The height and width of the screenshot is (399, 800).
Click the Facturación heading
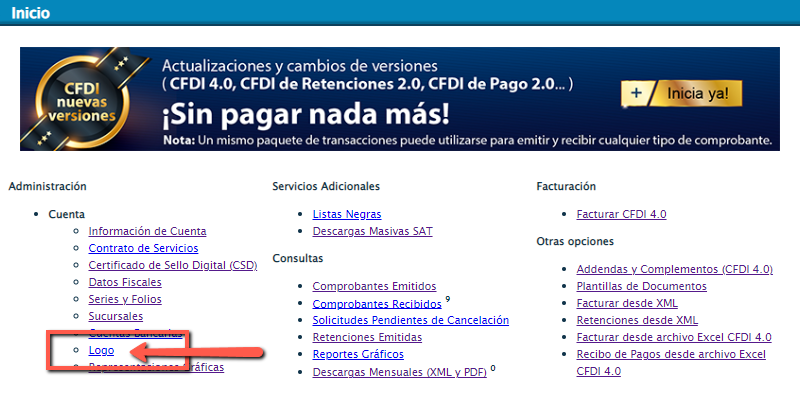click(x=566, y=187)
